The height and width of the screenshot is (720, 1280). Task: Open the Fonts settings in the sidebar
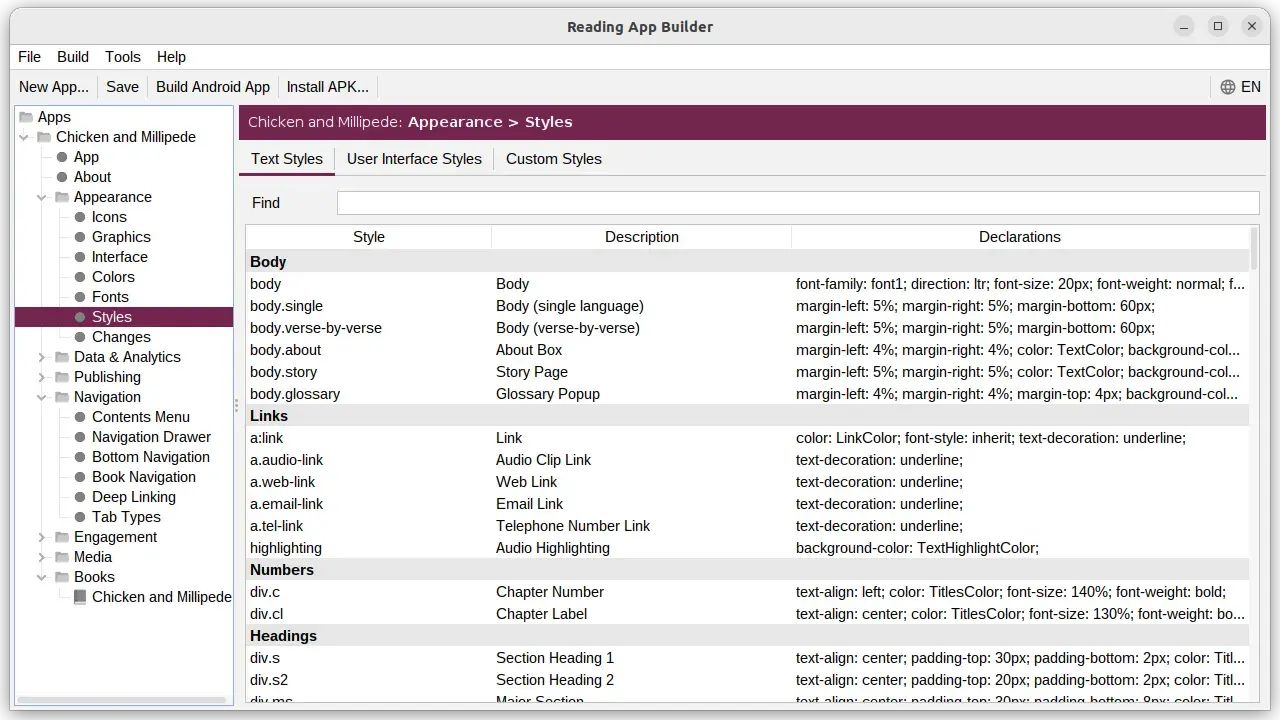[110, 297]
